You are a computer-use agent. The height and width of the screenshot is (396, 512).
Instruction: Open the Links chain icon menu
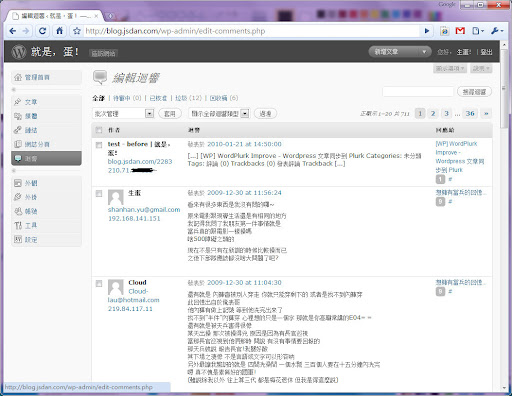[x=18, y=130]
